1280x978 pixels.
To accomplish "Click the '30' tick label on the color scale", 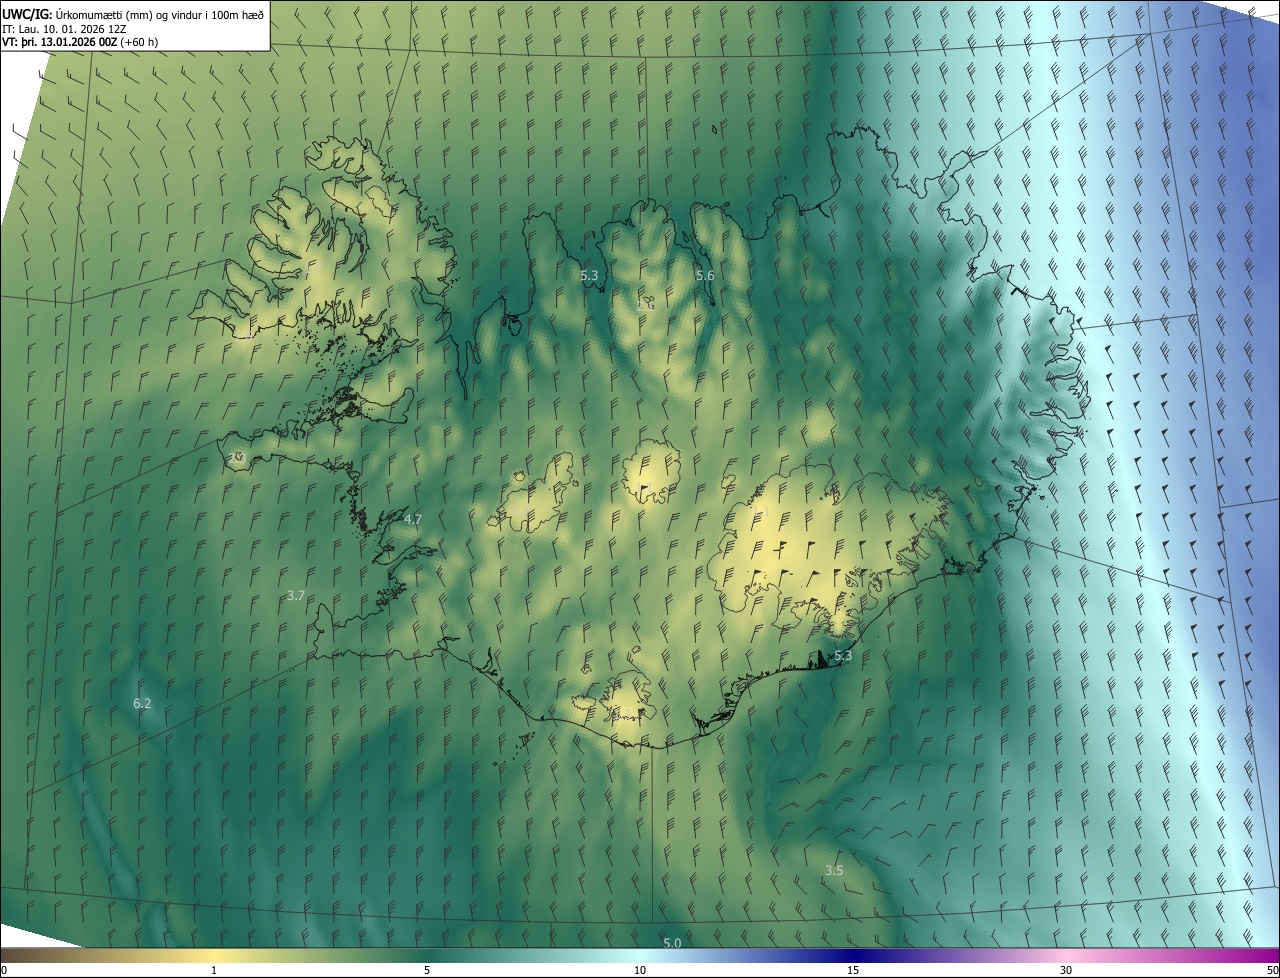I will click(1066, 971).
